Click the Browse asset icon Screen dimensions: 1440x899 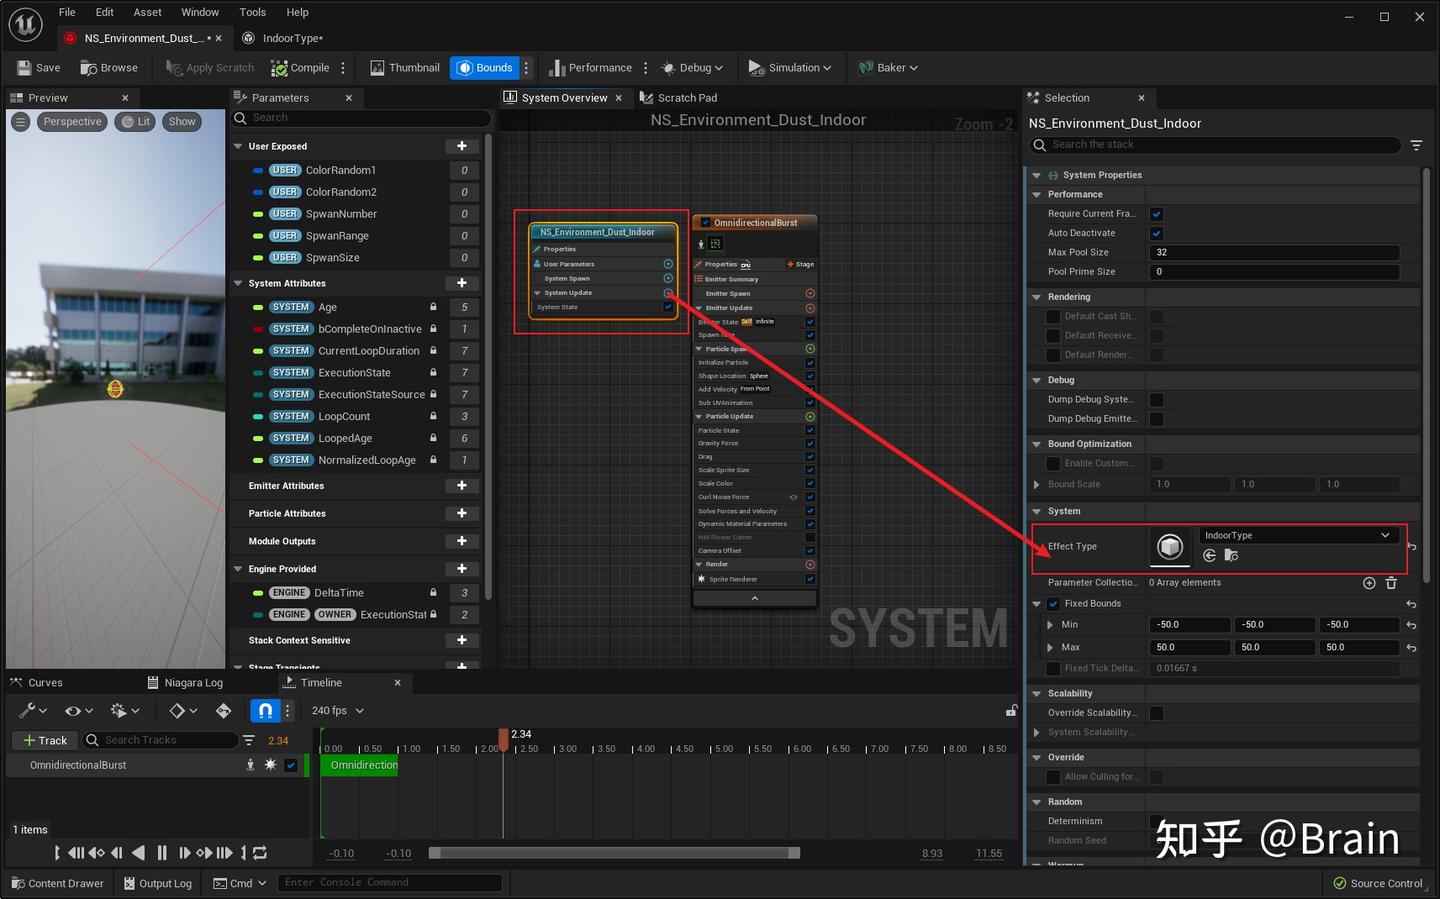(108, 68)
